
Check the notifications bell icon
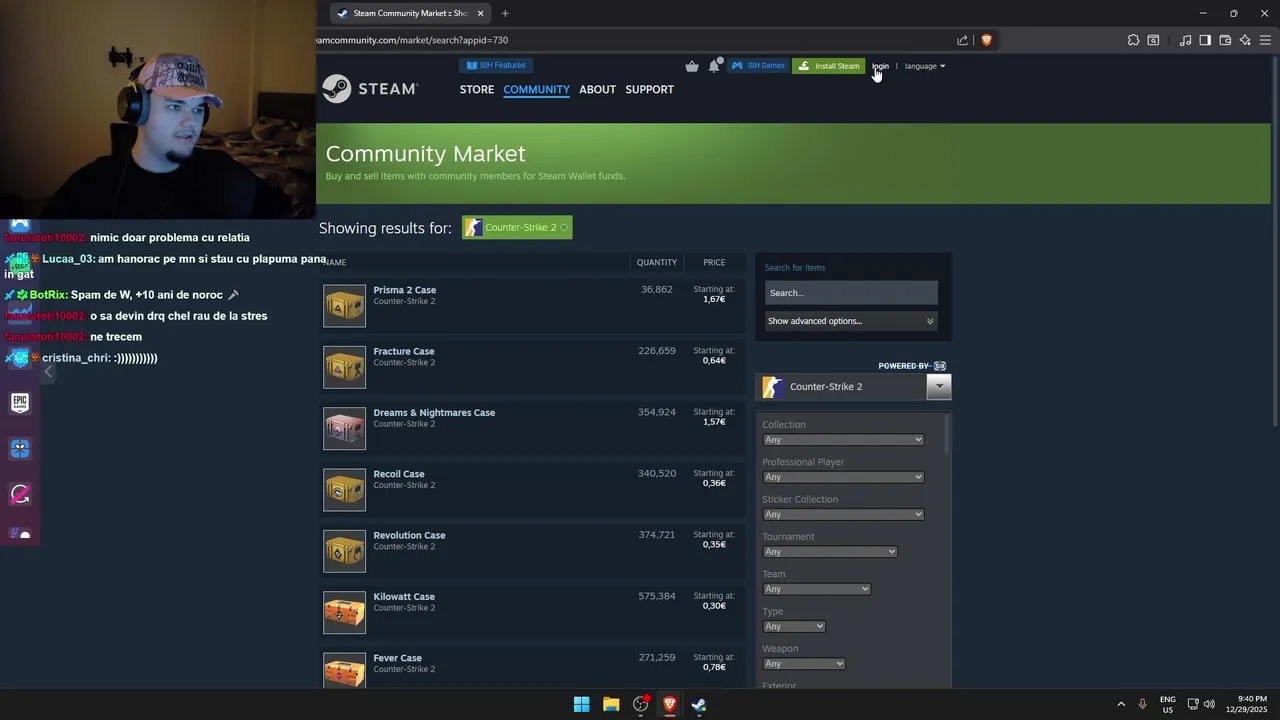click(715, 66)
